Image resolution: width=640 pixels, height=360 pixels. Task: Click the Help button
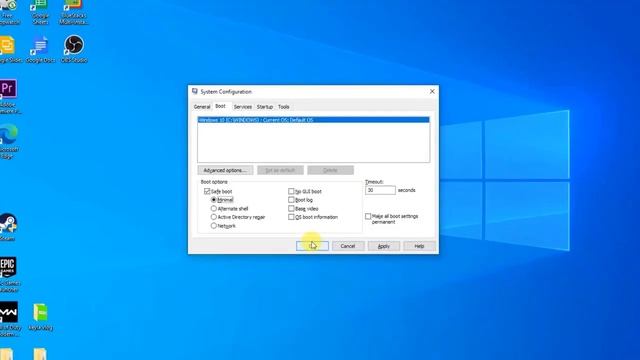pos(419,246)
